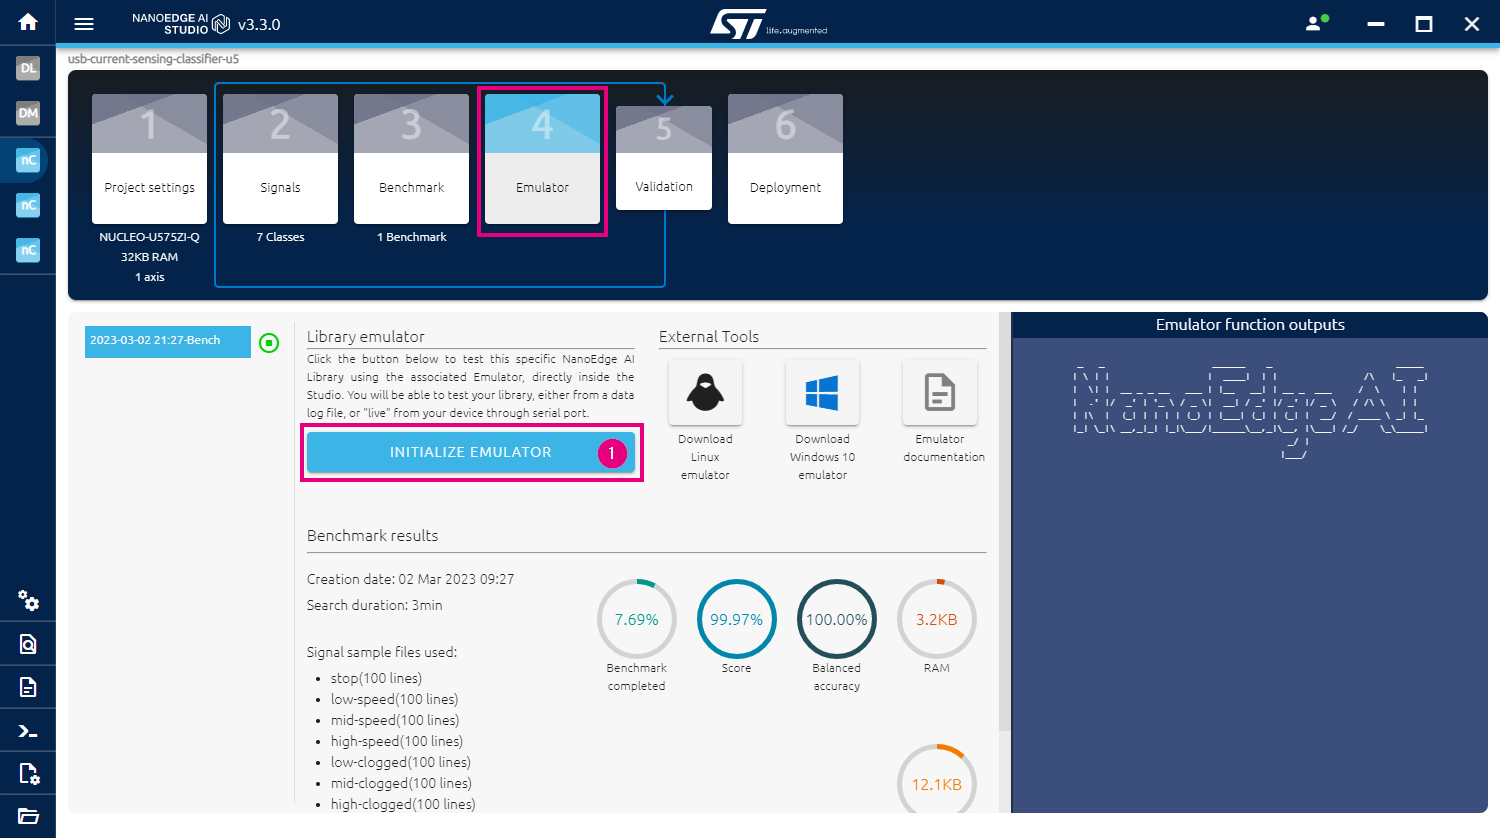Go to step 4 Emulator
The width and height of the screenshot is (1500, 838).
click(x=542, y=159)
